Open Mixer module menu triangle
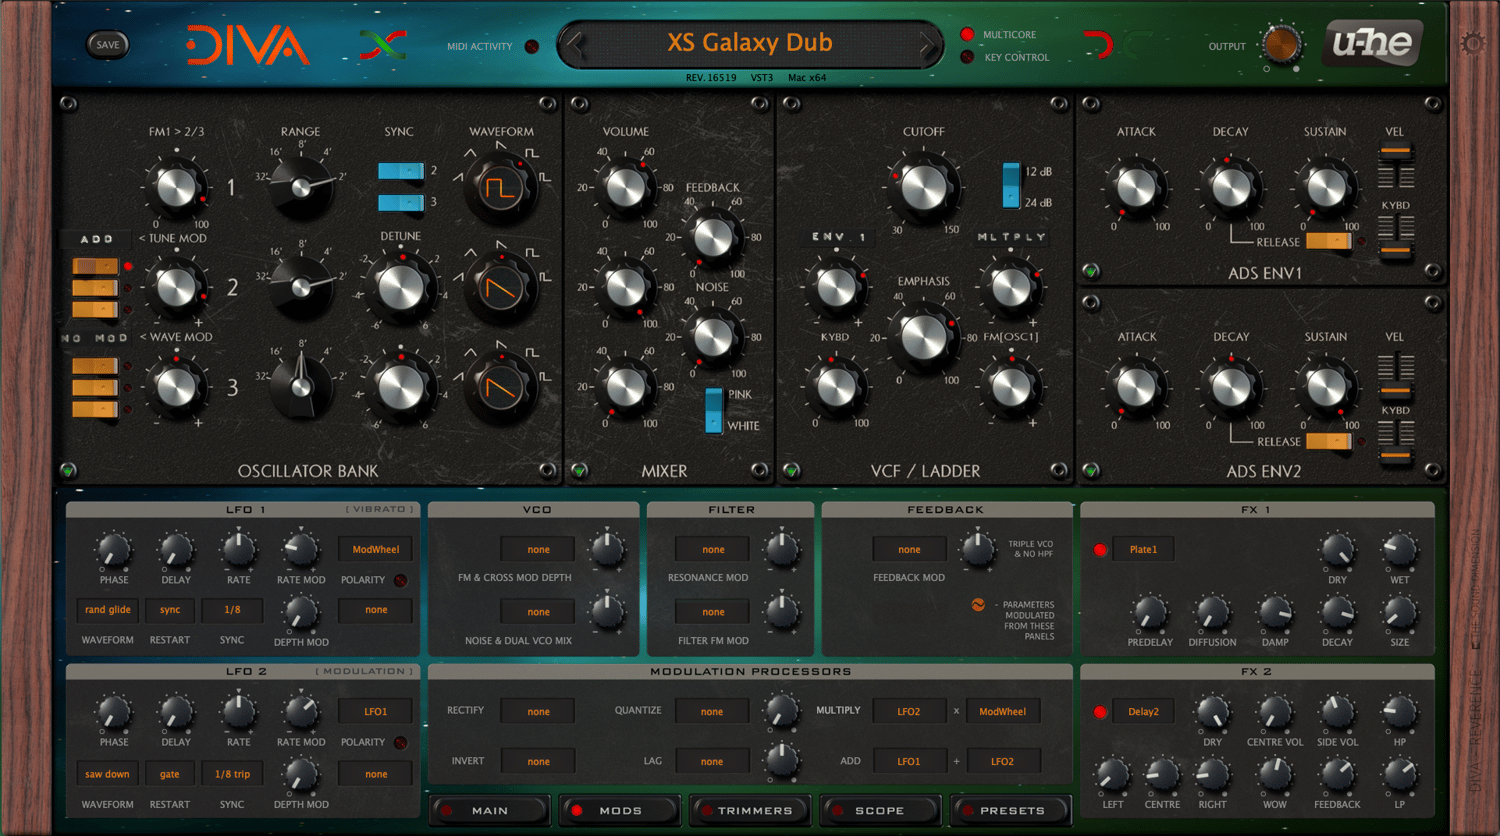 click(x=579, y=470)
